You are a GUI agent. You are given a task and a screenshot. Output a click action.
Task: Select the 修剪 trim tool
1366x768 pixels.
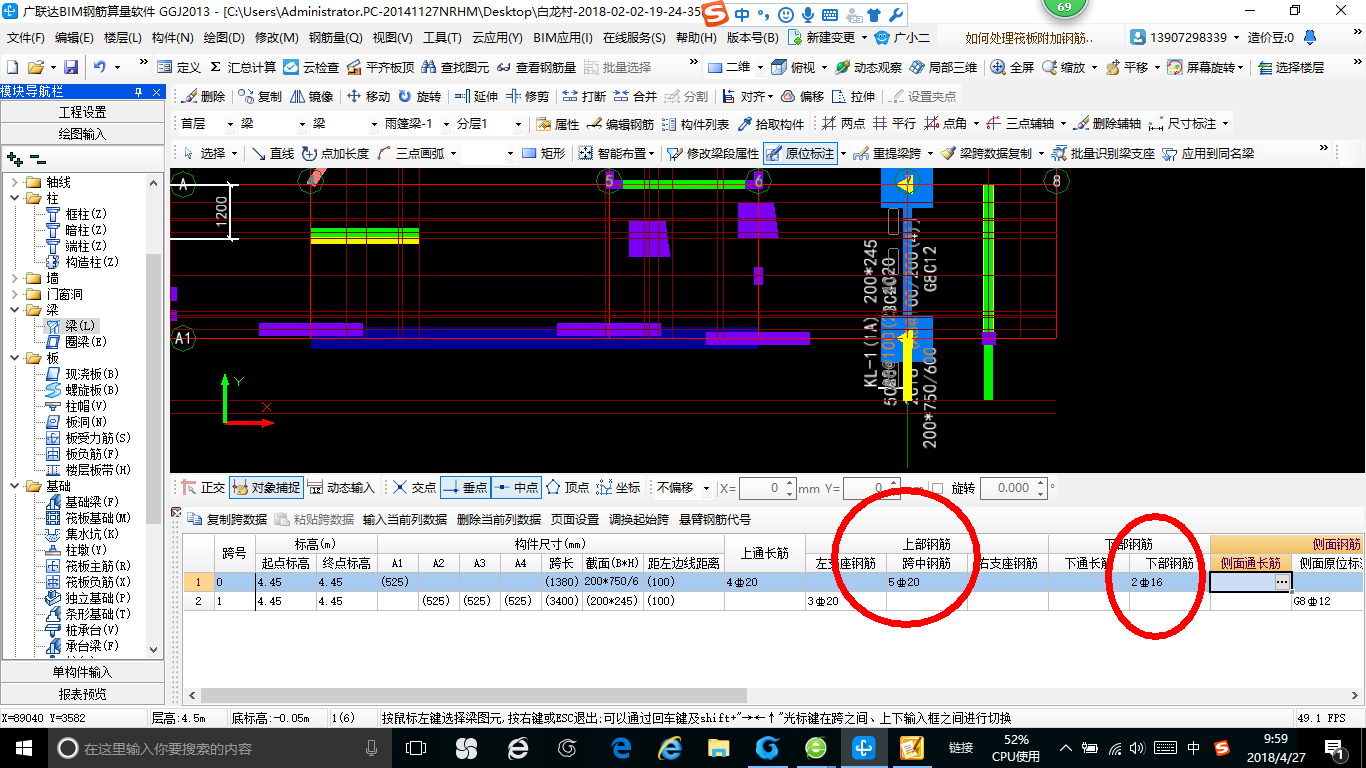tap(528, 96)
